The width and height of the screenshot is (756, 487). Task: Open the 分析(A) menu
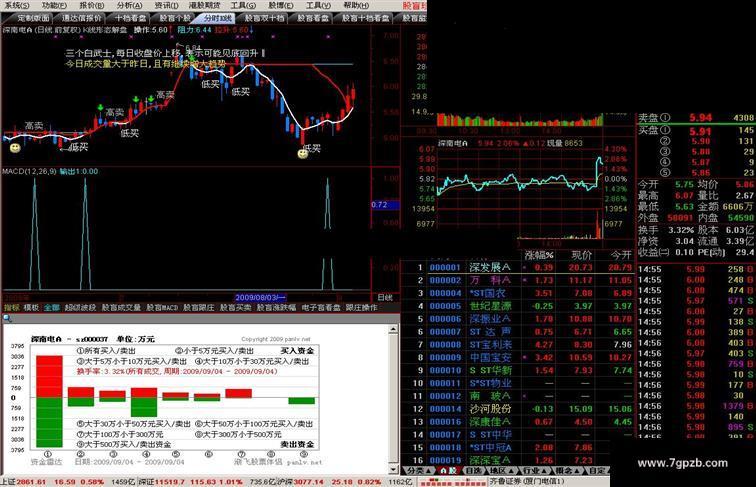(129, 5)
